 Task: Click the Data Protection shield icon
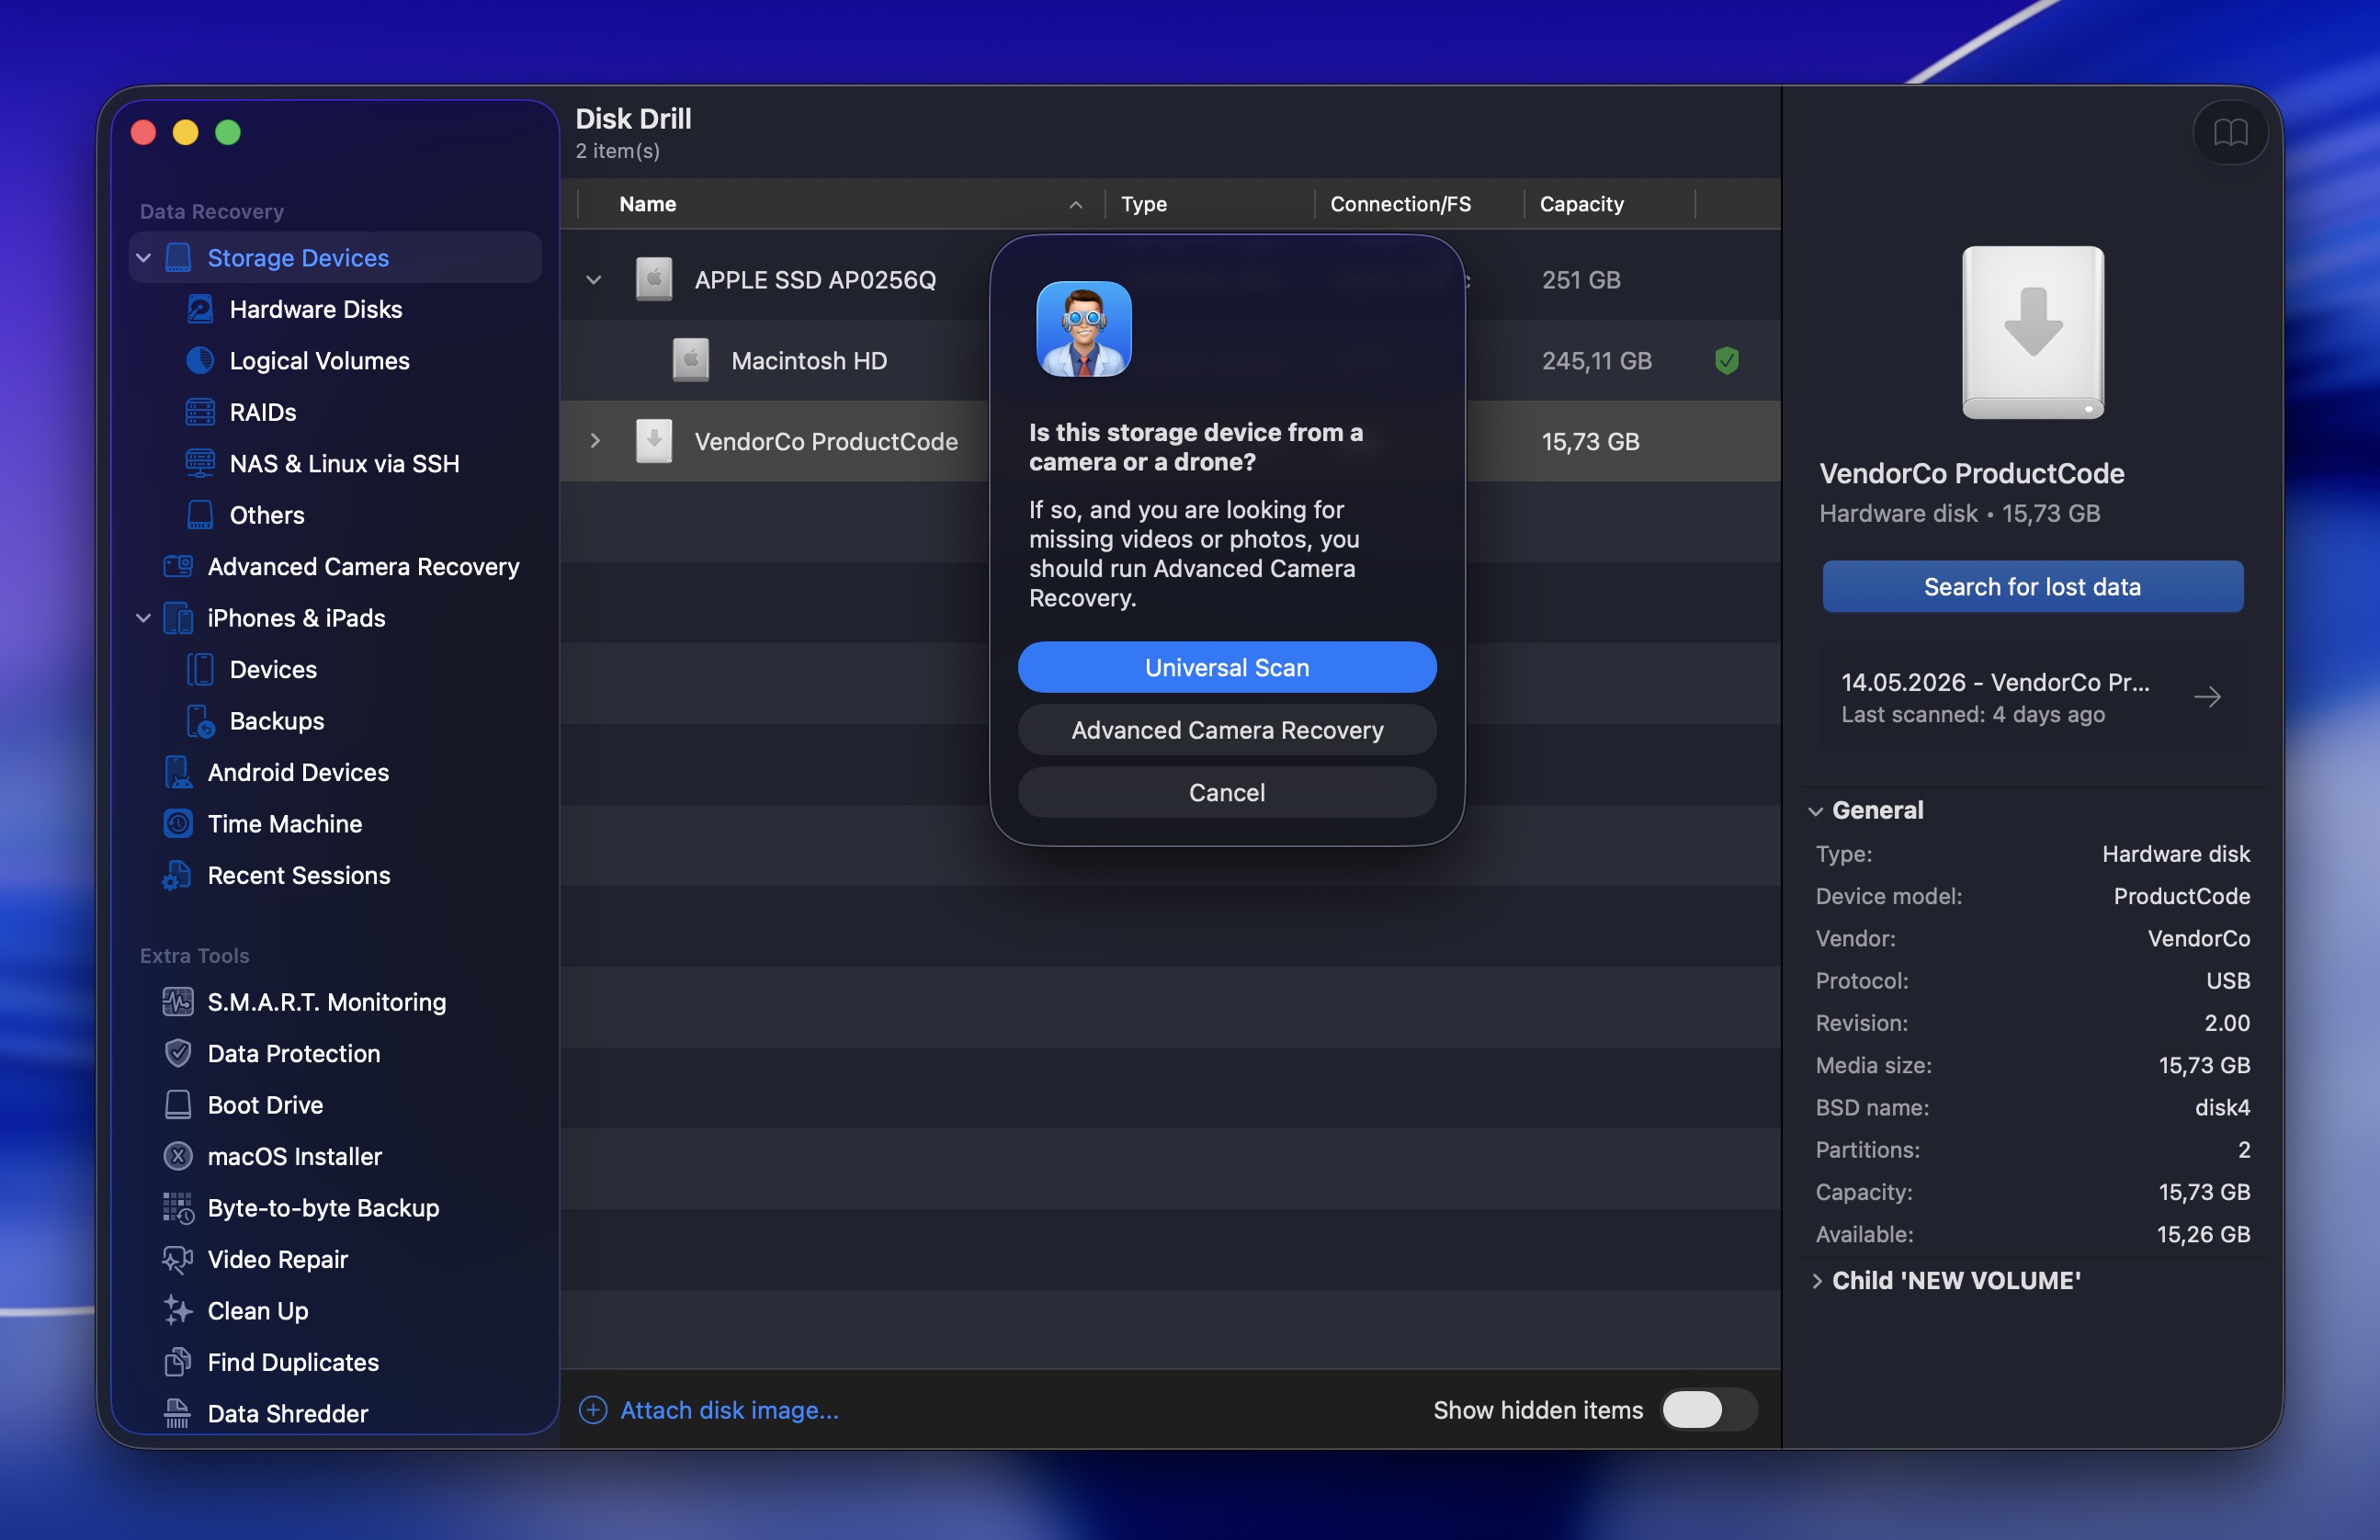coord(178,1053)
